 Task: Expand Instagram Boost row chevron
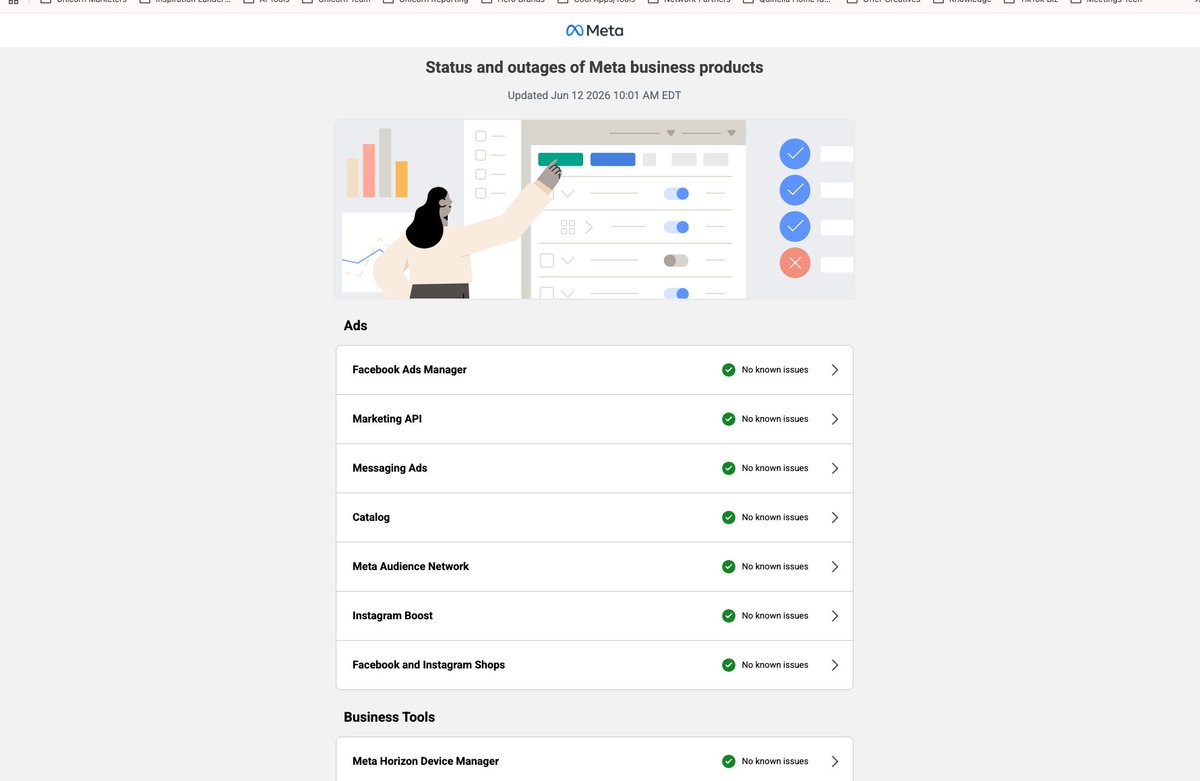point(835,616)
